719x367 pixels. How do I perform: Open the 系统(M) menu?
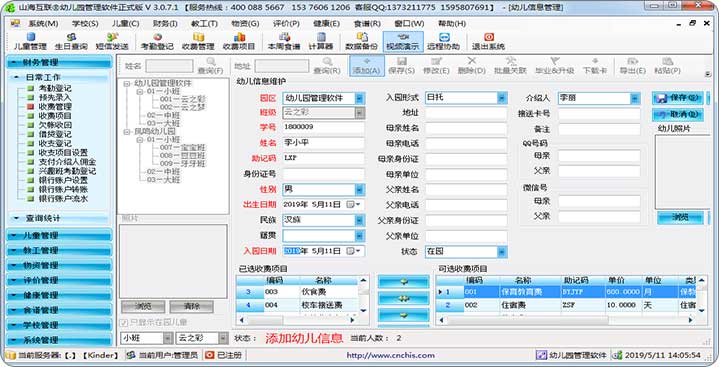(43, 23)
